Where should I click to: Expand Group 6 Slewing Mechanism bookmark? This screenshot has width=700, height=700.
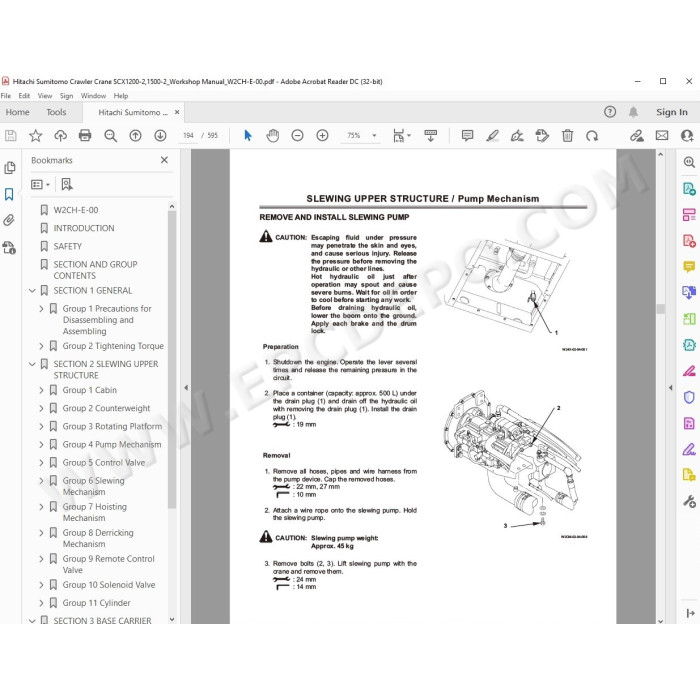pos(41,481)
